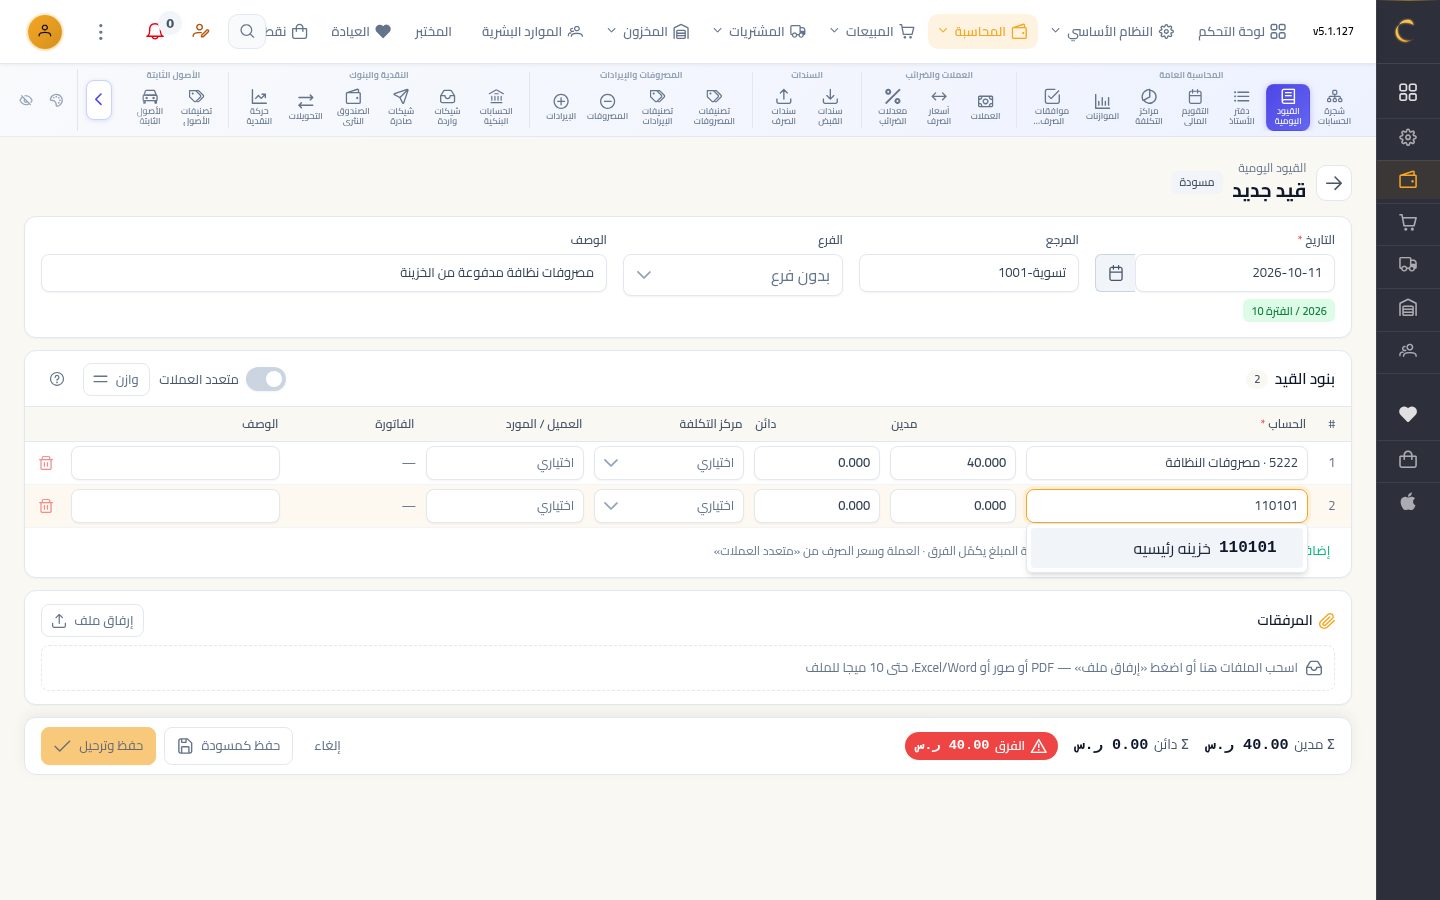Viewport: 1440px width, 900px height.
Task: Delete journal line 1 with trash icon
Action: (x=46, y=463)
